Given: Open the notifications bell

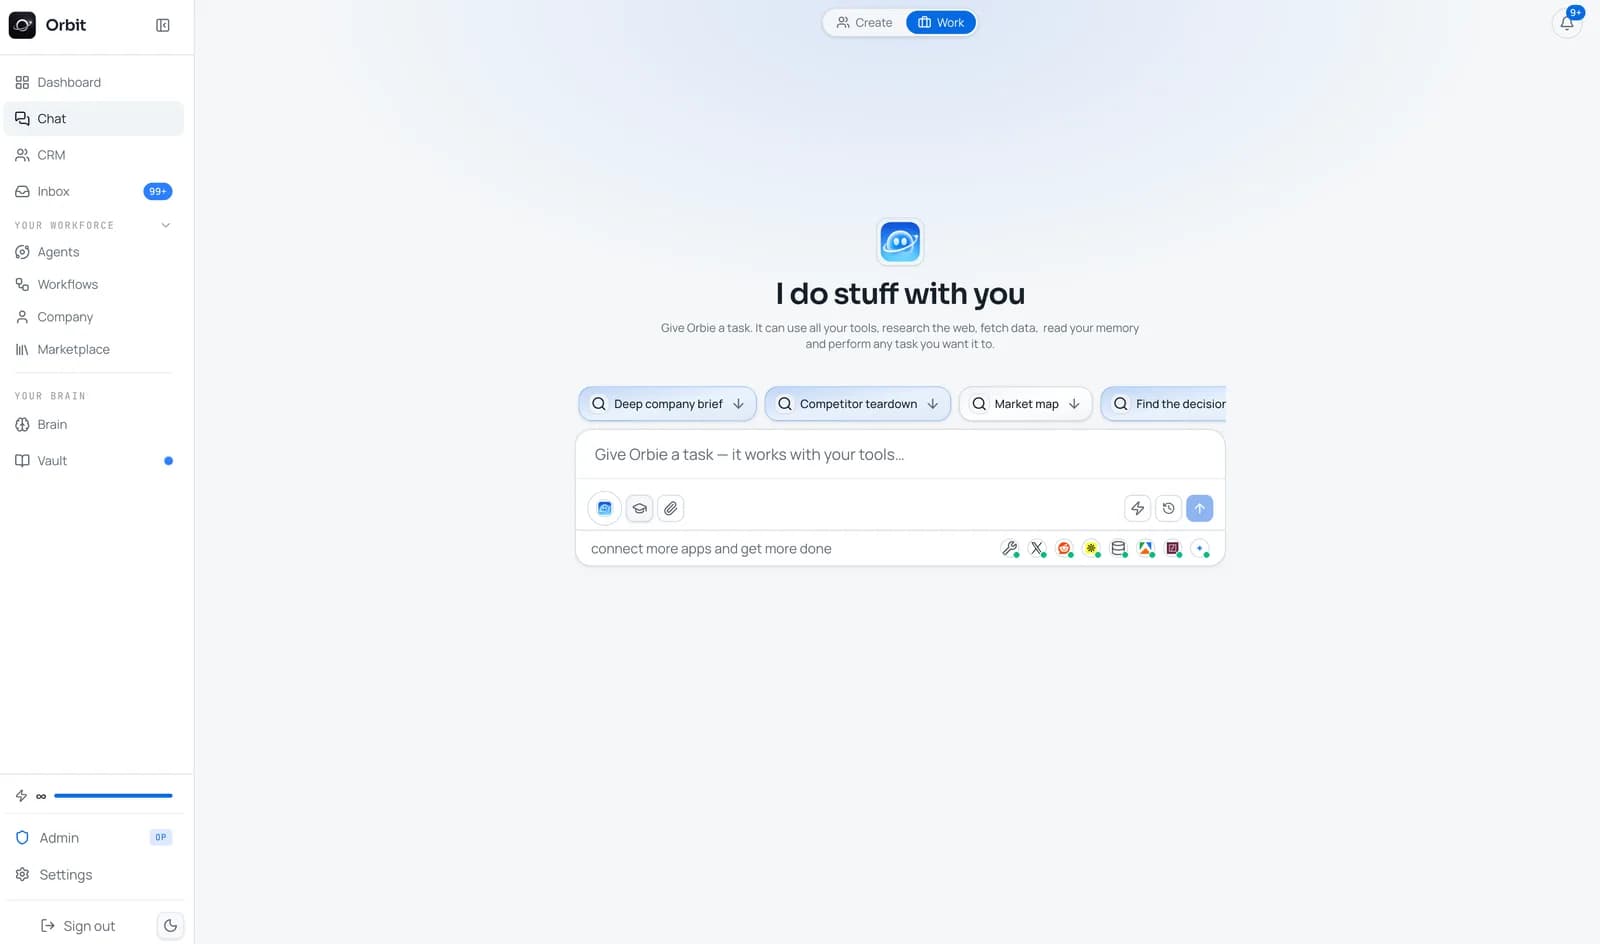Looking at the screenshot, I should 1567,23.
